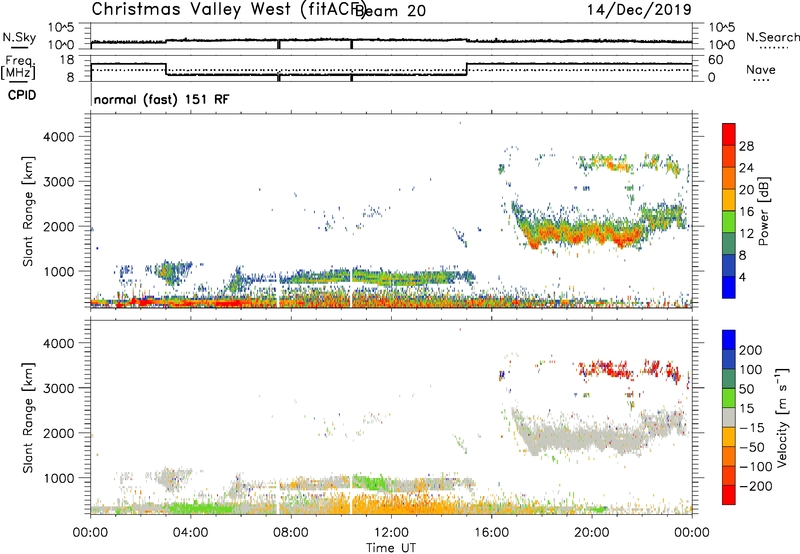800x554 pixels.
Task: Click the '12:00' time tick label
Action: coord(391,533)
